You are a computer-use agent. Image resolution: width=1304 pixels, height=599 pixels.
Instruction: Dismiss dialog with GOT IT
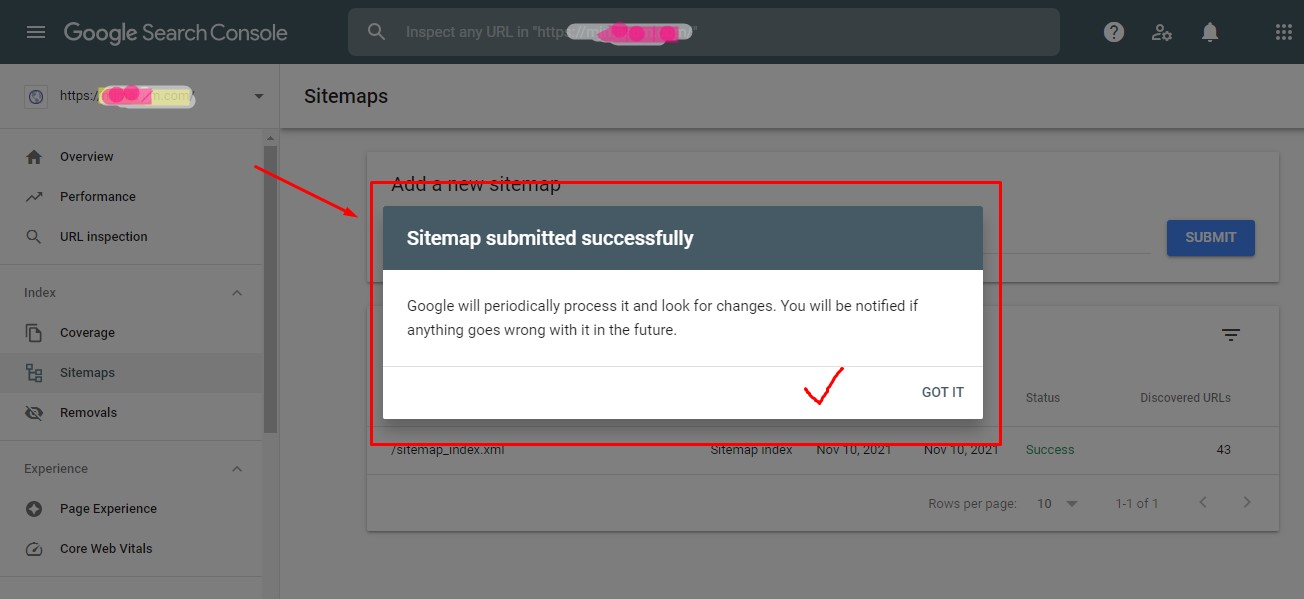tap(942, 392)
